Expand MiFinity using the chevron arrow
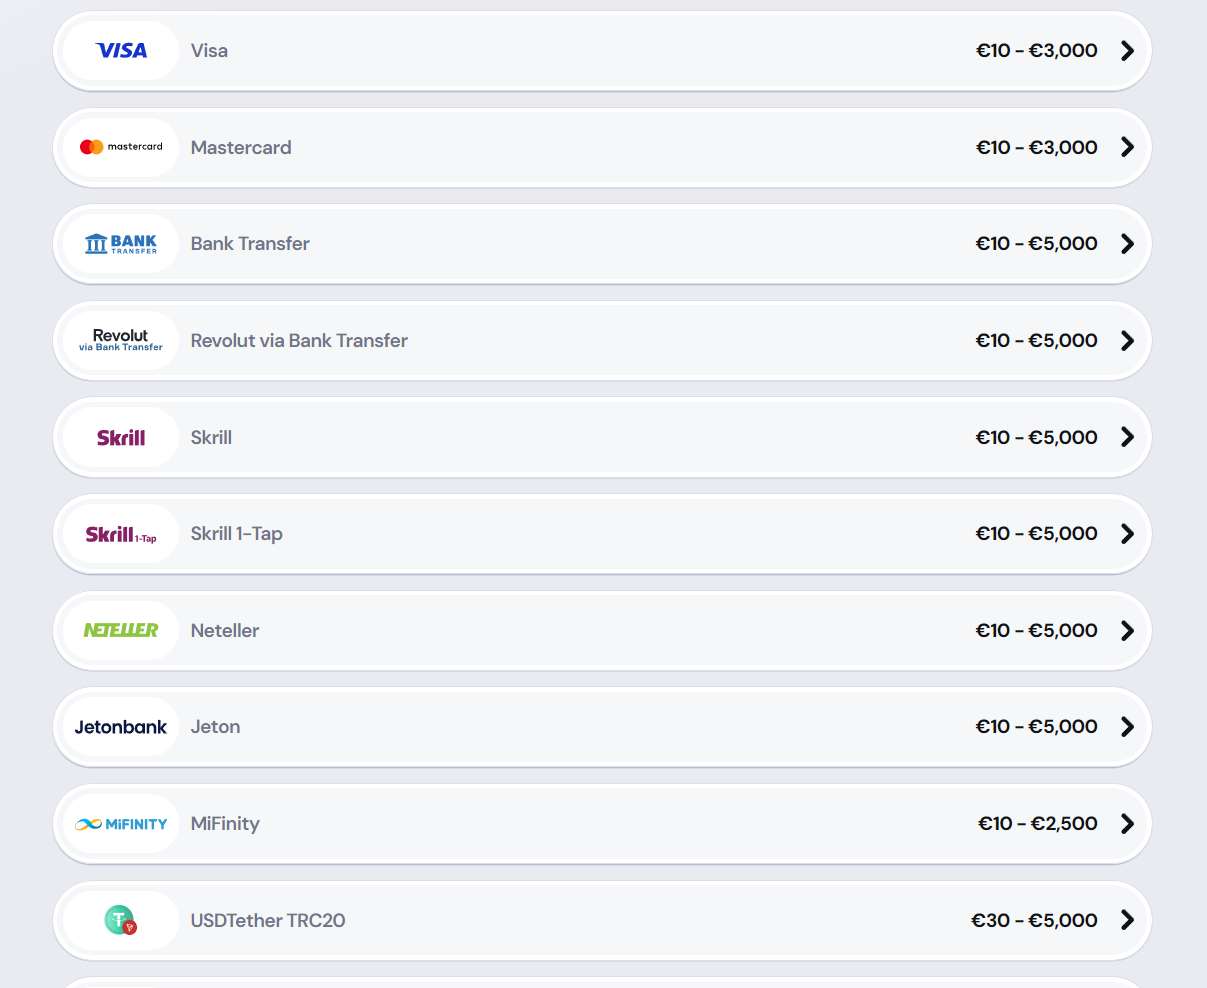 click(1127, 824)
